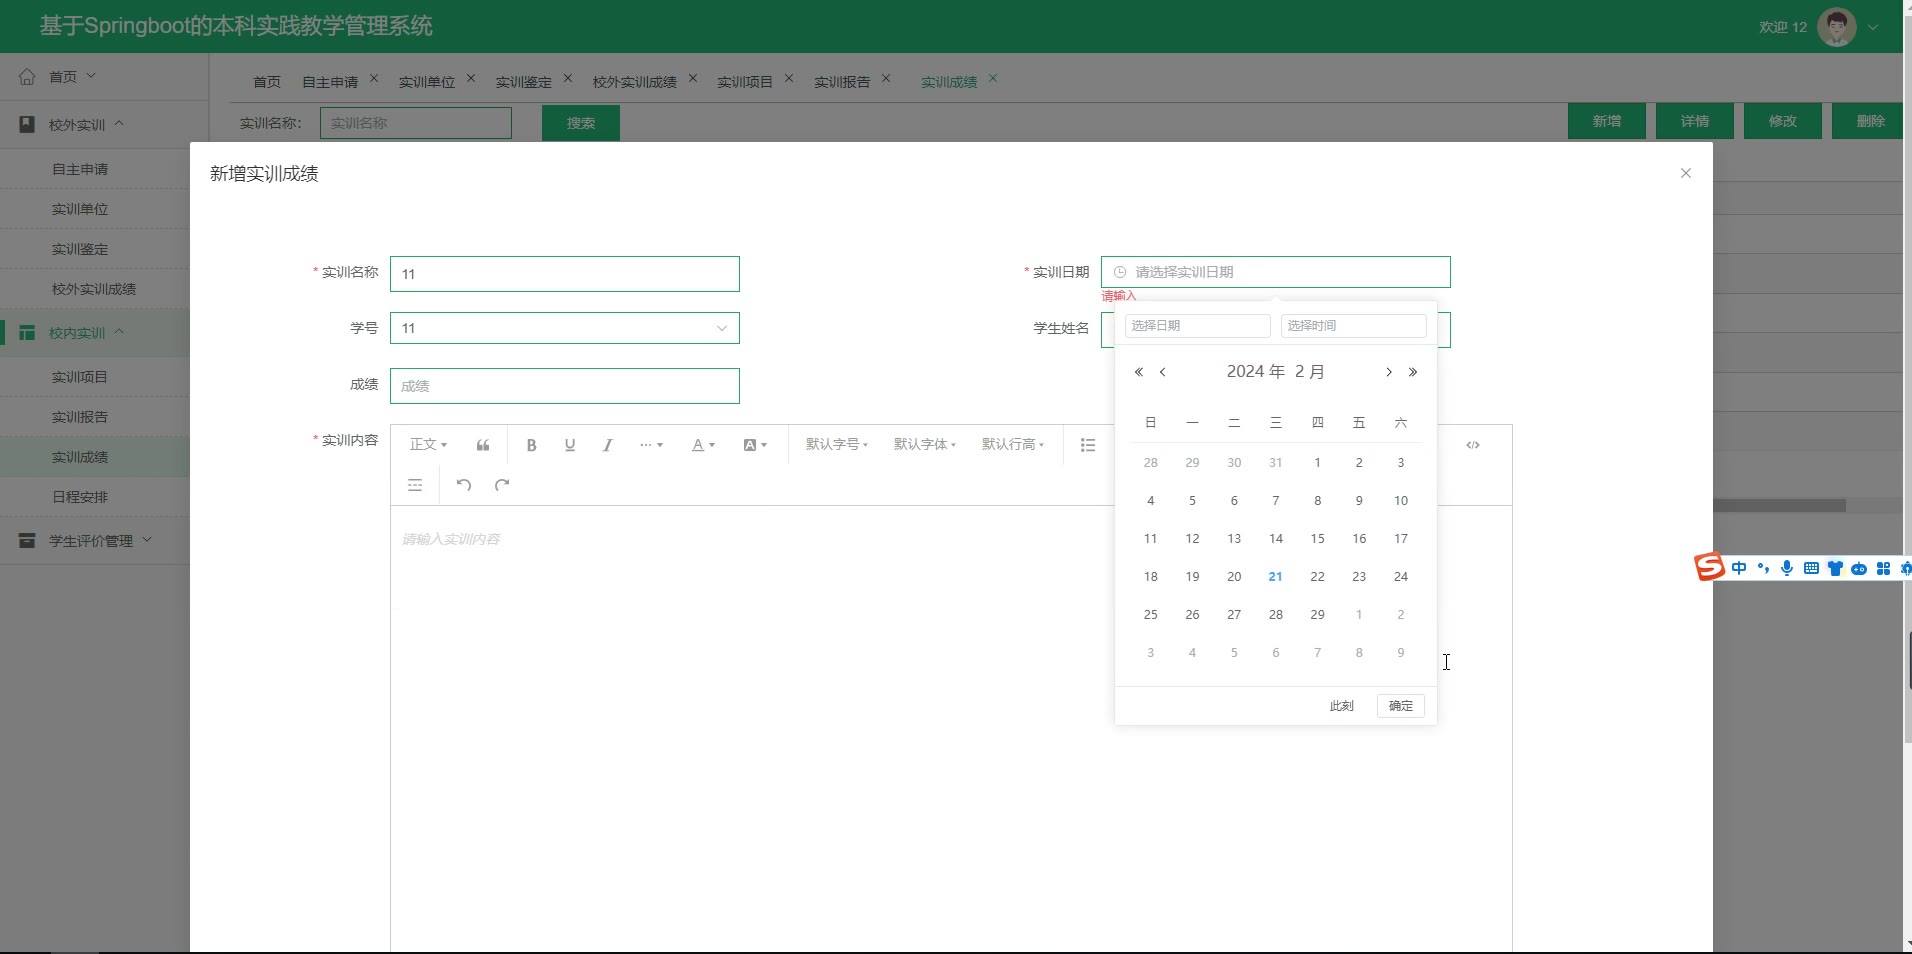
Task: Expand the 学生评价管理 sidebar menu
Action: click(x=92, y=541)
